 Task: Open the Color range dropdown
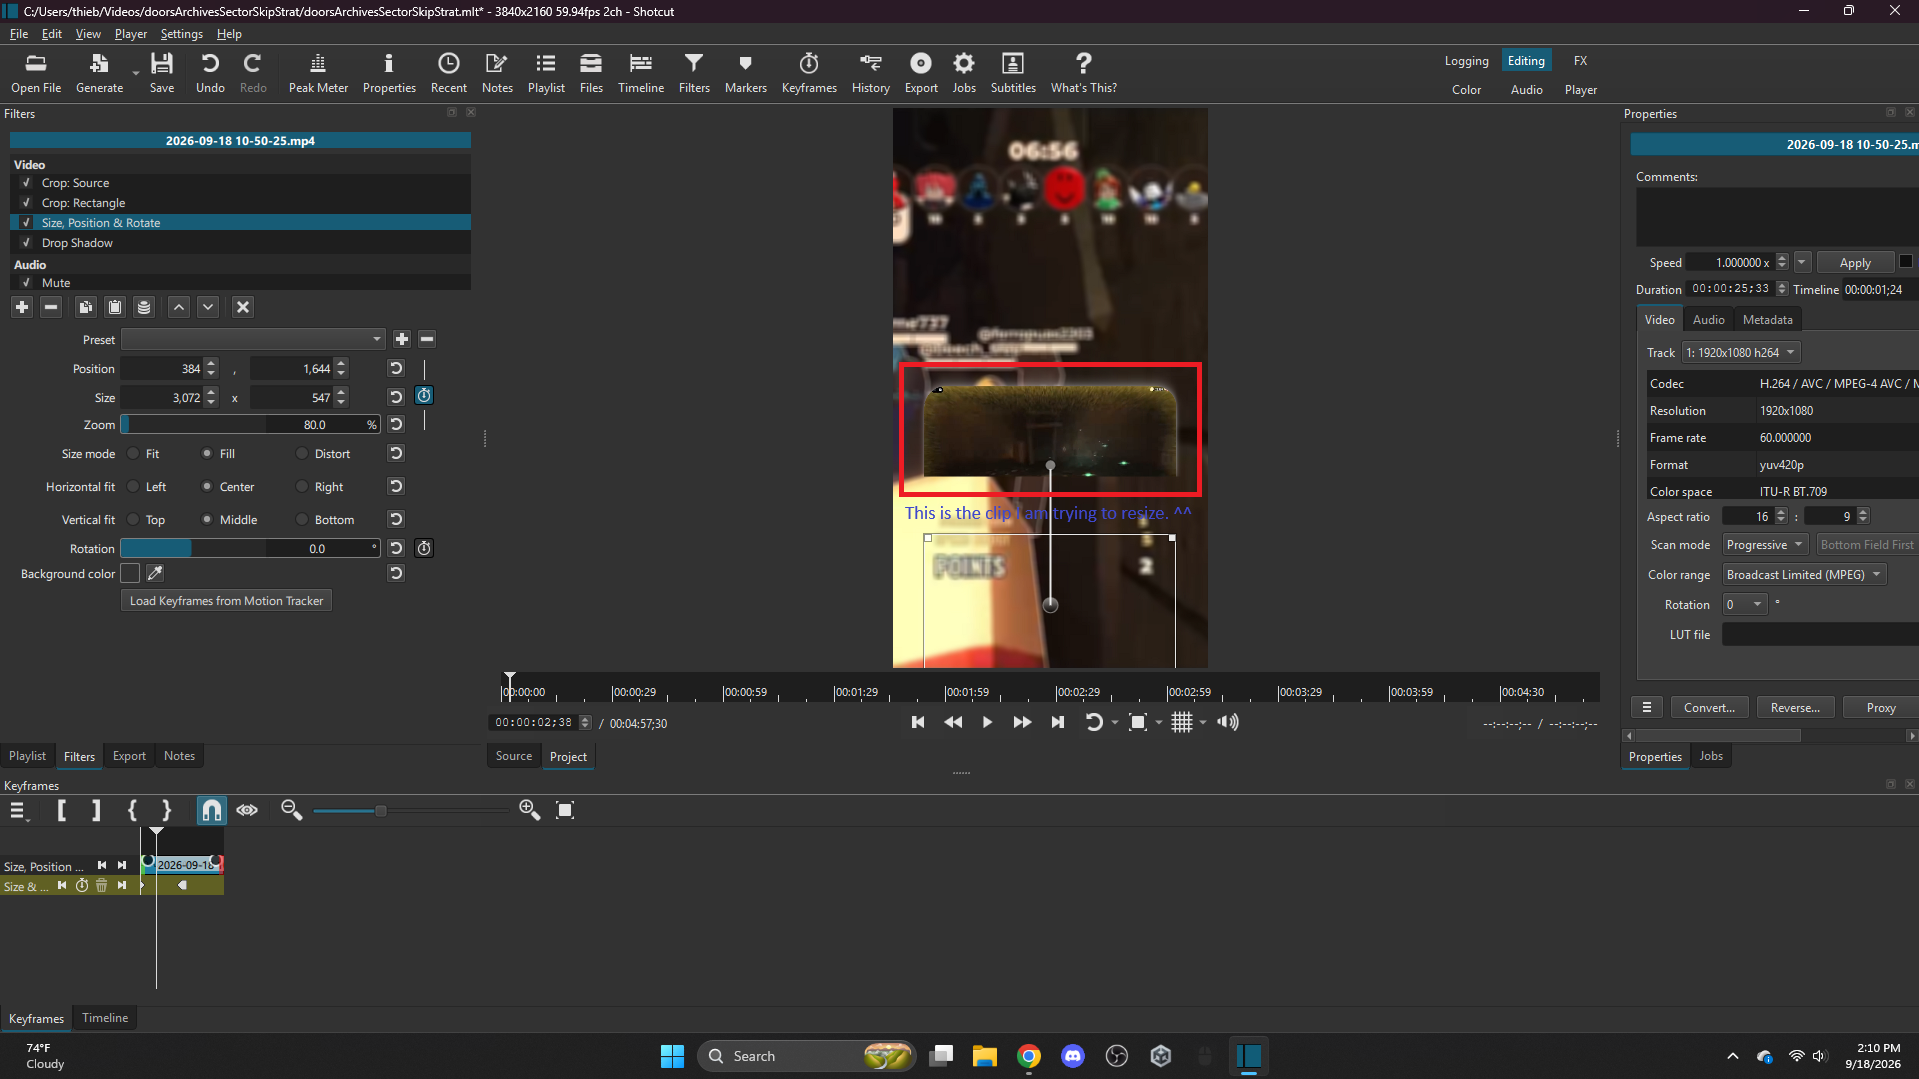1804,575
